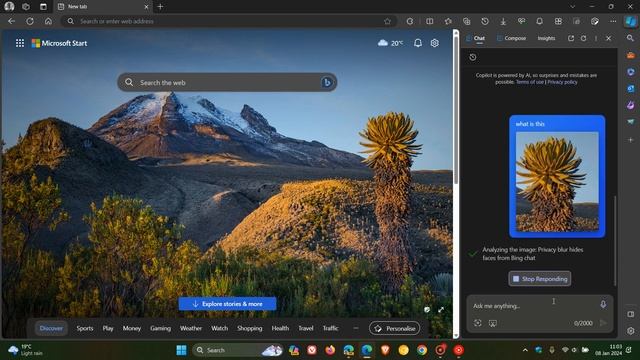
Task: Select the Weather feed tab
Action: click(191, 328)
